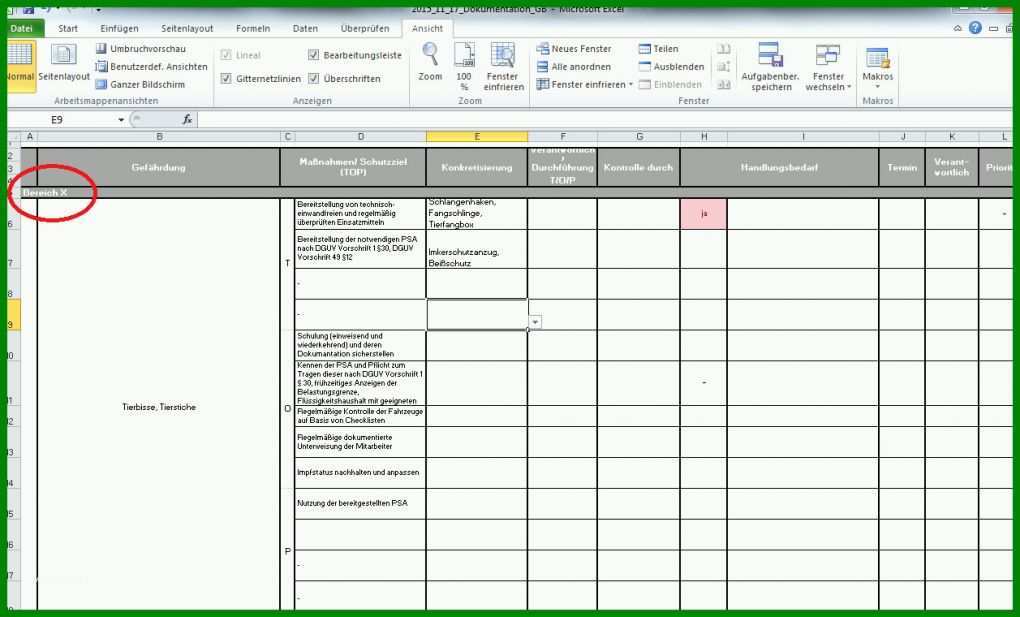Select cell "Imkerschutzanzug, Beißschutz"
Viewport: 1020px width, 617px height.
477,249
